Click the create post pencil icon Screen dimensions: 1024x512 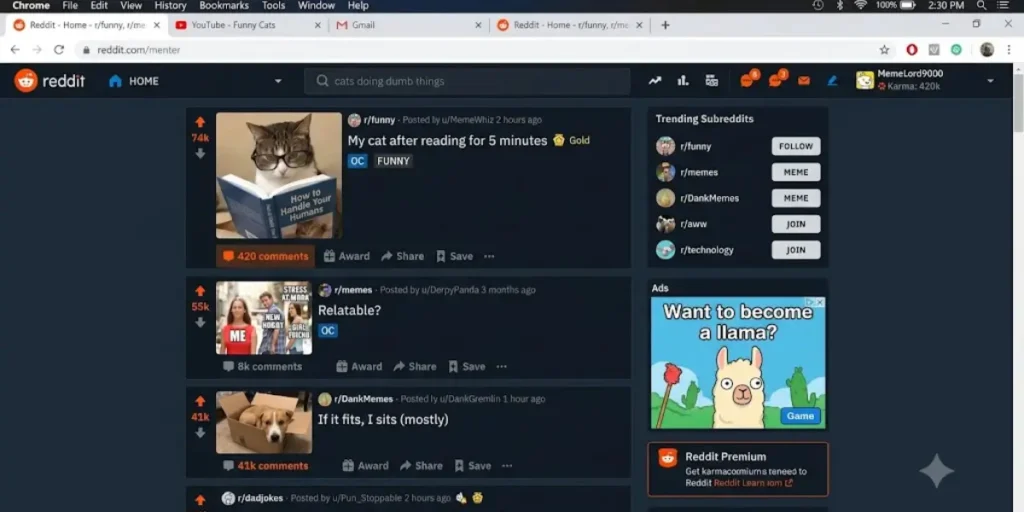(x=832, y=81)
